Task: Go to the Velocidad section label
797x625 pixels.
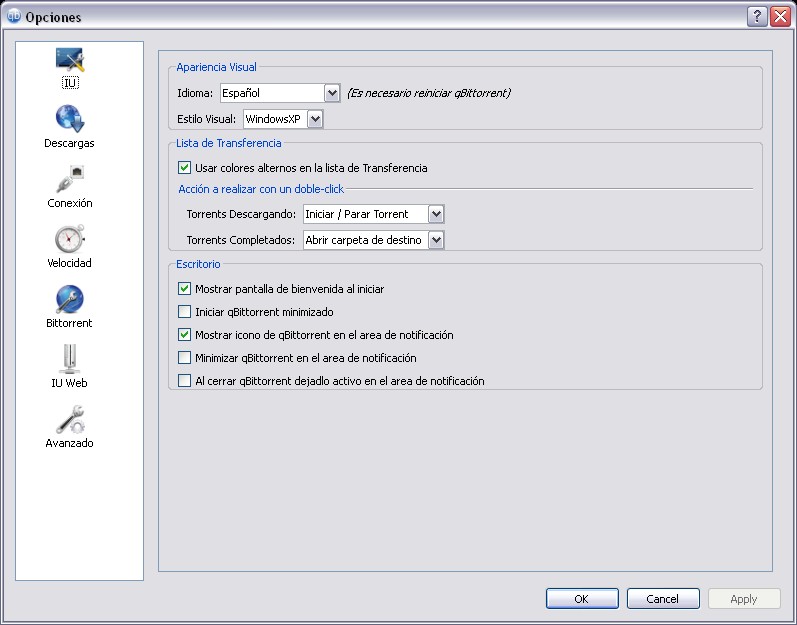Action: coord(69,263)
